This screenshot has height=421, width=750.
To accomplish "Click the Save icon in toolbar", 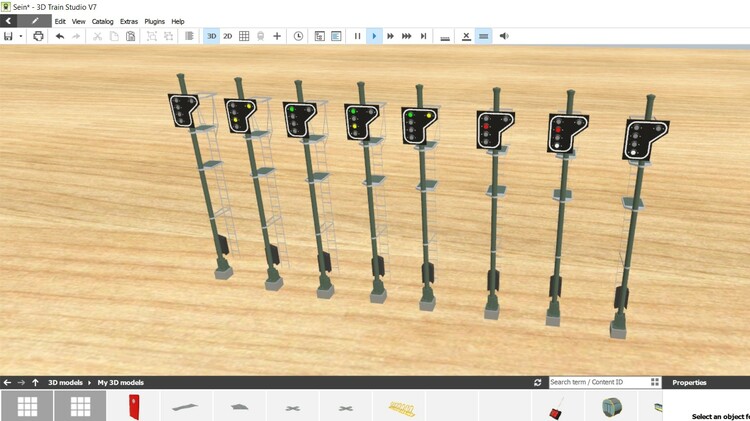I will pos(8,36).
